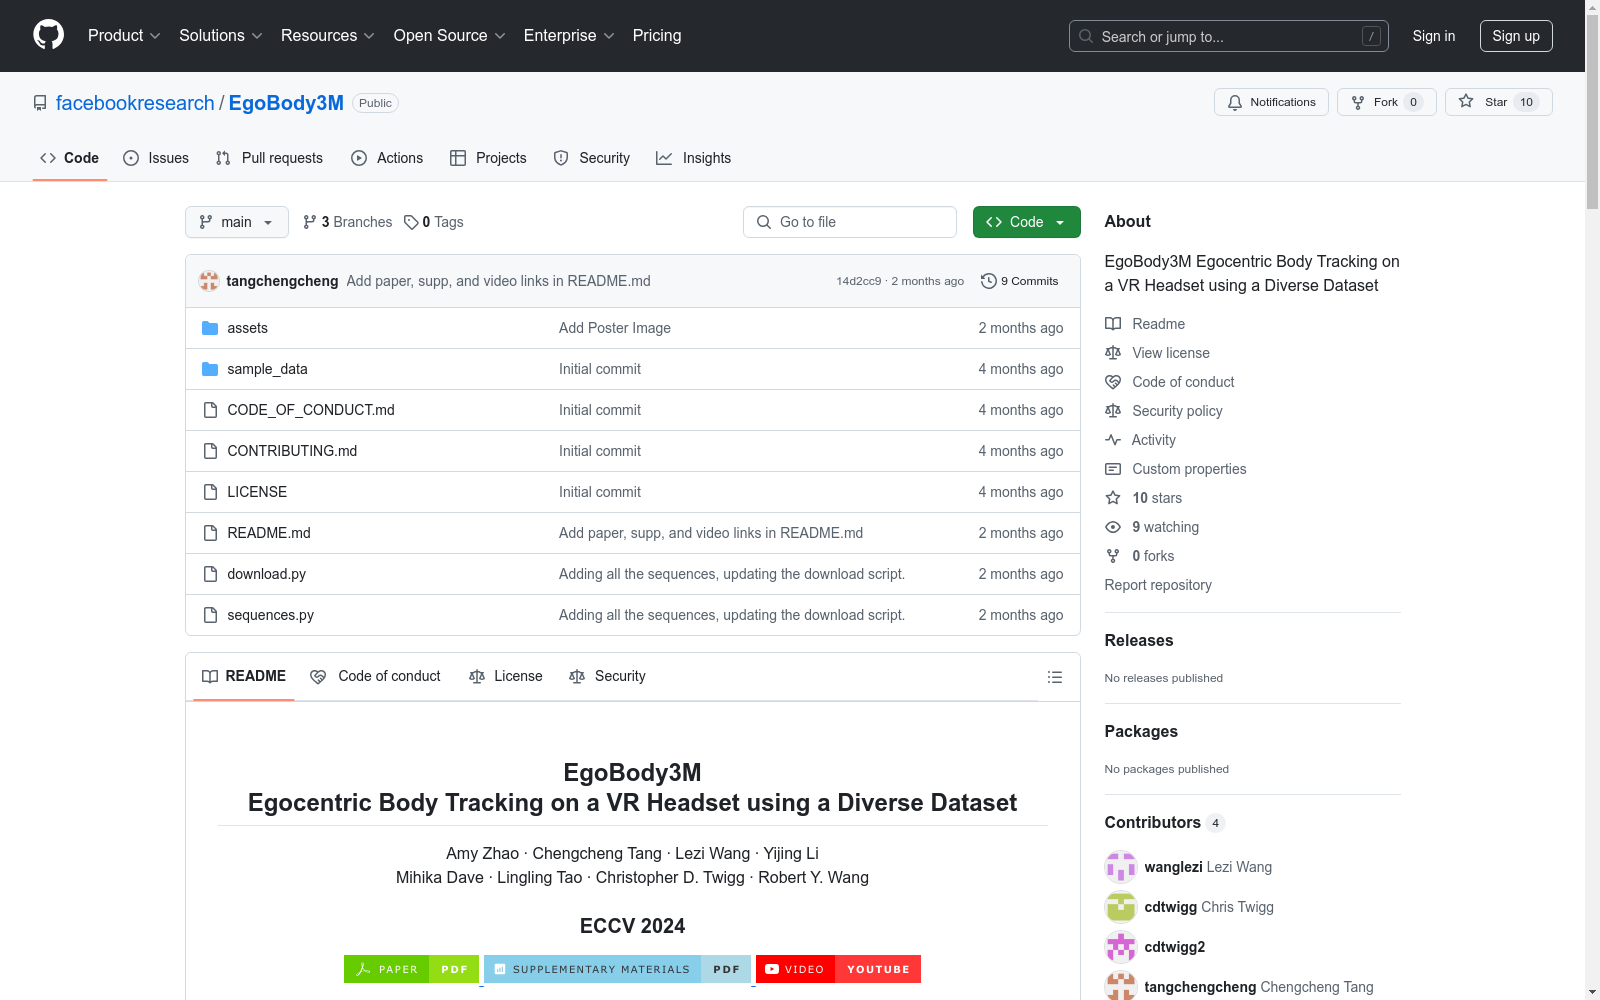This screenshot has height=1000, width=1600.
Task: View the 9 Commits history
Action: (x=1020, y=281)
